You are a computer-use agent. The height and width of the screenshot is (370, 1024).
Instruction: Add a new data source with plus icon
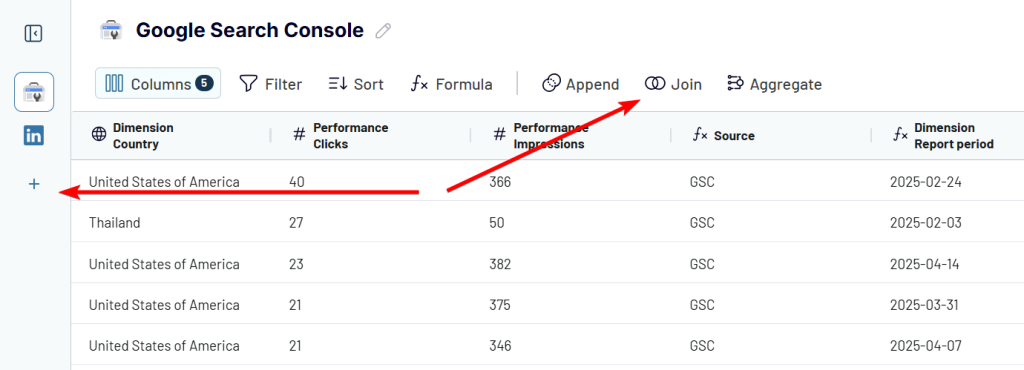34,185
